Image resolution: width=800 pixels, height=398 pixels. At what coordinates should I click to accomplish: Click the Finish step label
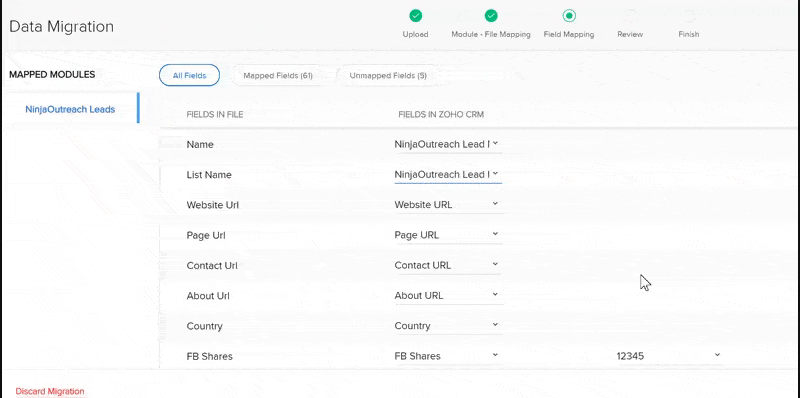[x=689, y=34]
